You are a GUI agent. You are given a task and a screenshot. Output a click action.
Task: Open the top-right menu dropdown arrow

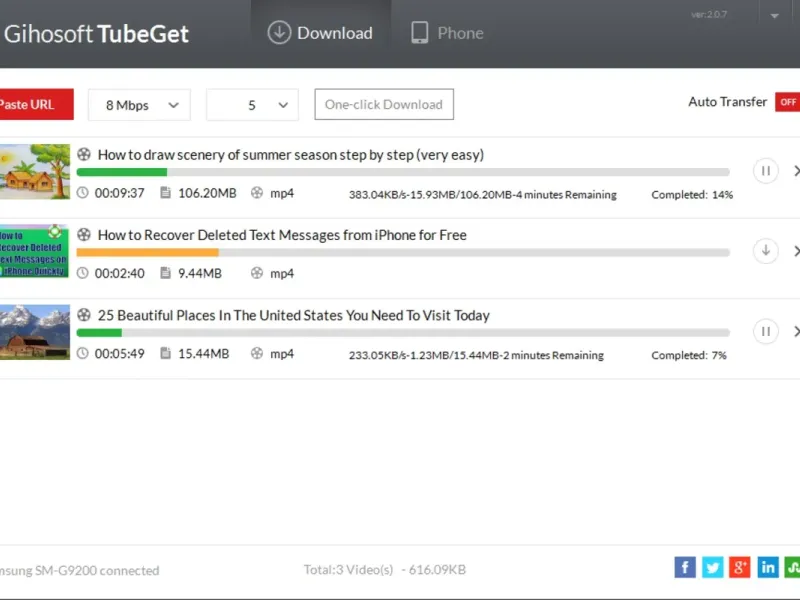pyautogui.click(x=773, y=17)
